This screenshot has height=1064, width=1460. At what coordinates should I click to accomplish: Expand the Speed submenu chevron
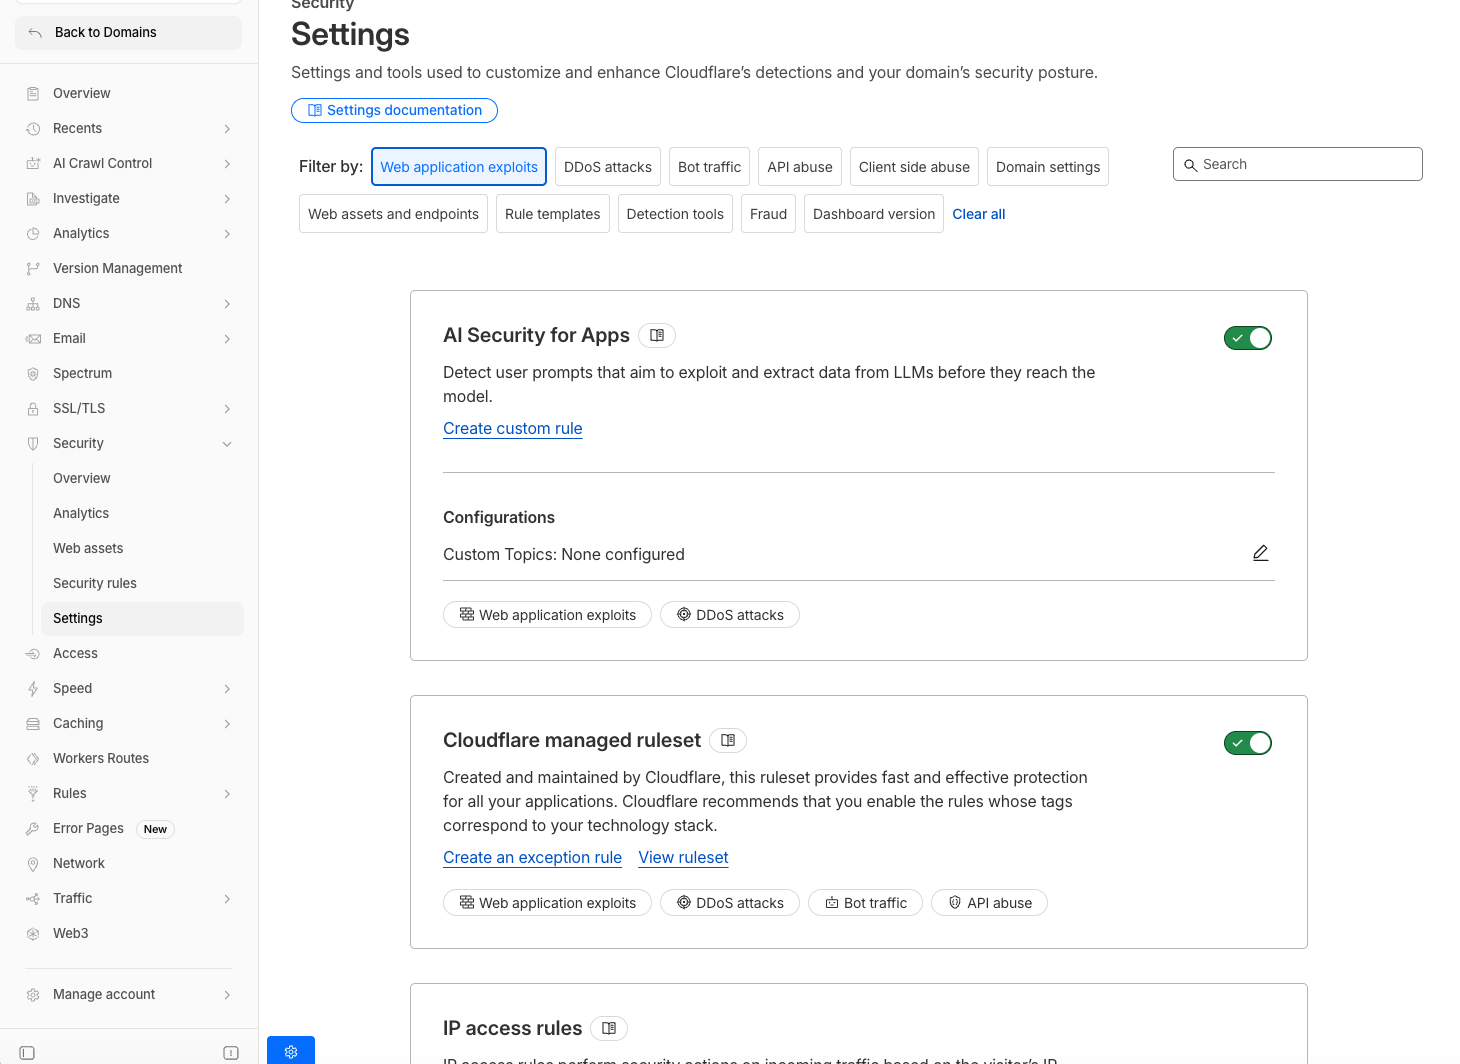coord(227,688)
